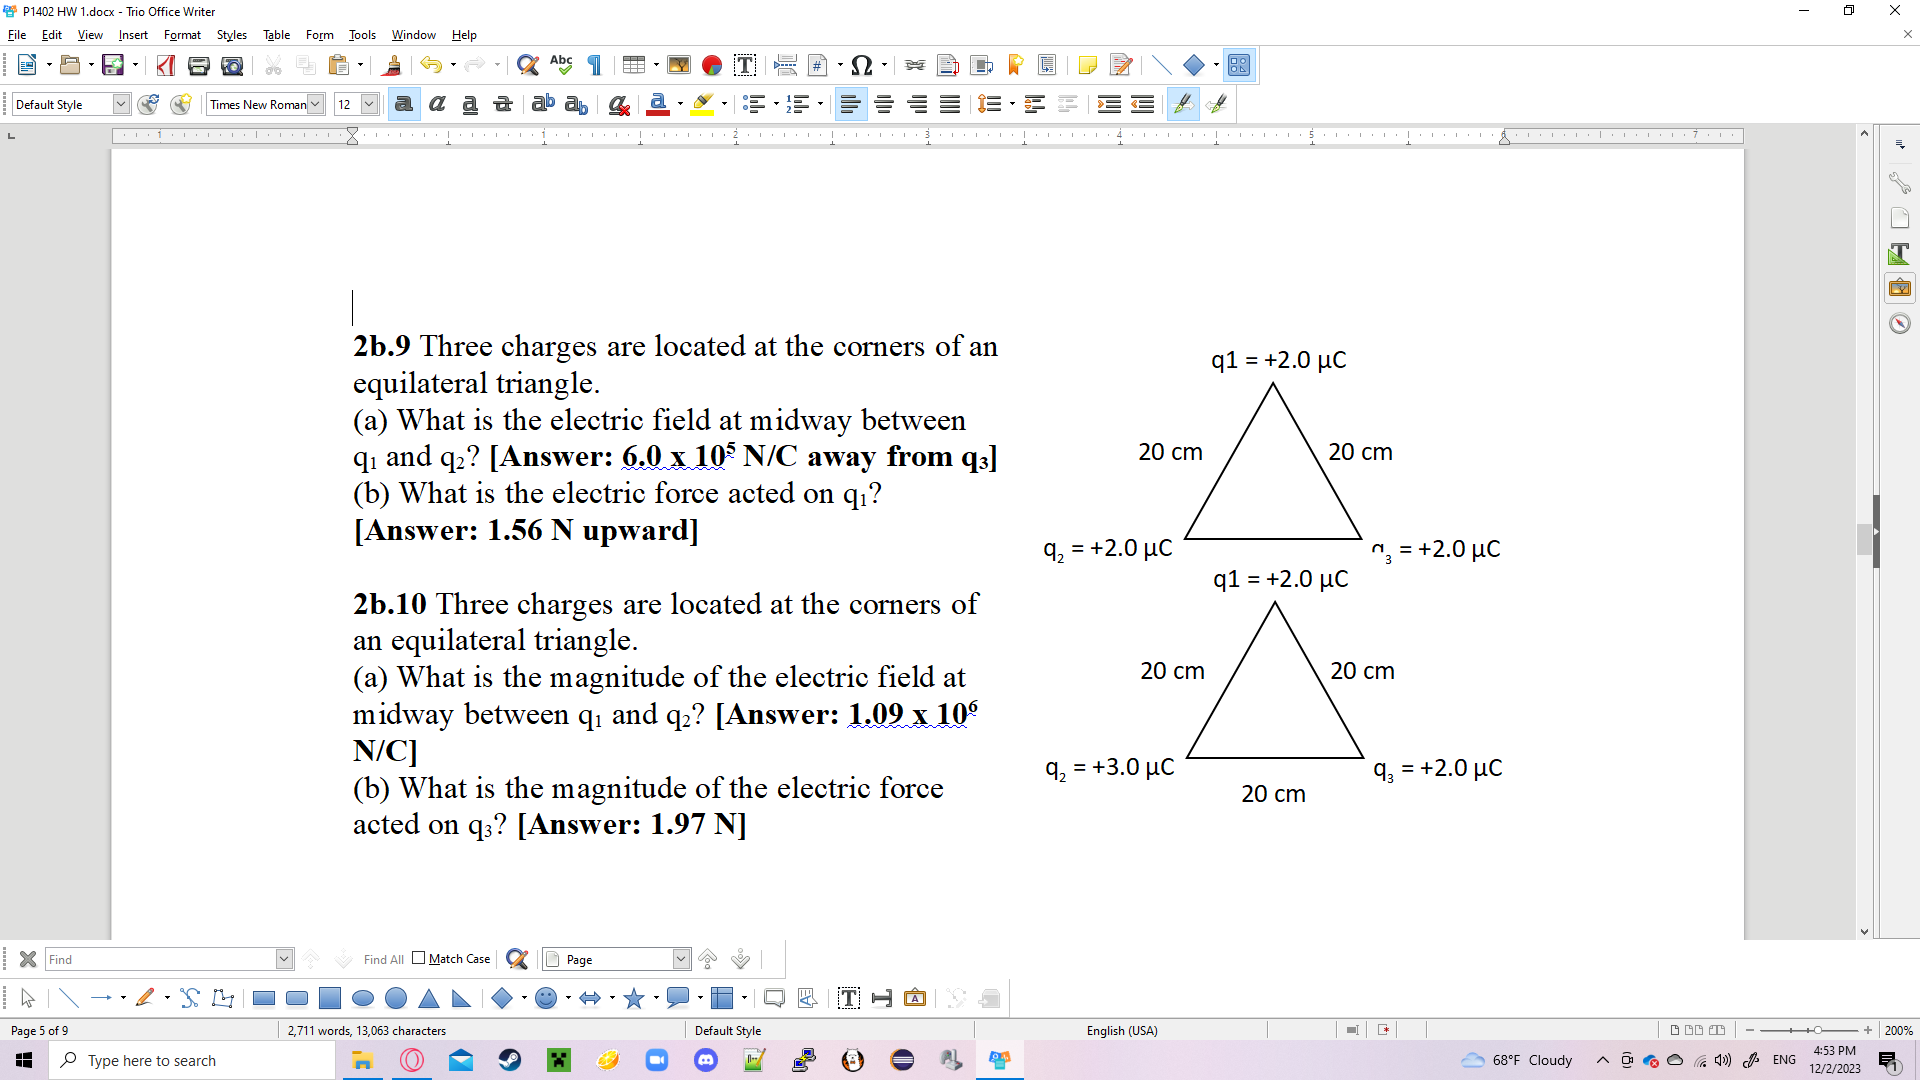The image size is (1920, 1080).
Task: Click Find All in the search bar
Action: (383, 959)
